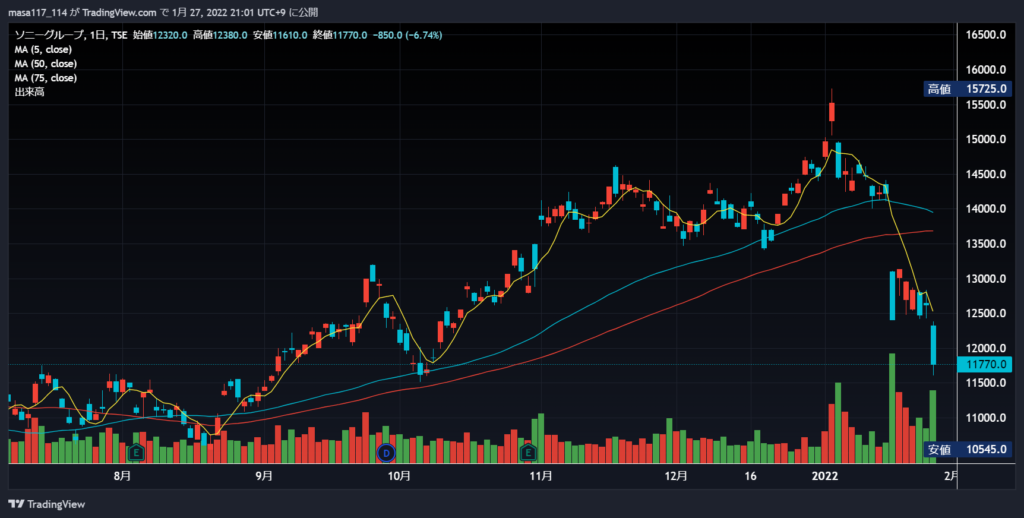Click the earnings E marker in early August
1024x518 pixels.
pyautogui.click(x=136, y=452)
